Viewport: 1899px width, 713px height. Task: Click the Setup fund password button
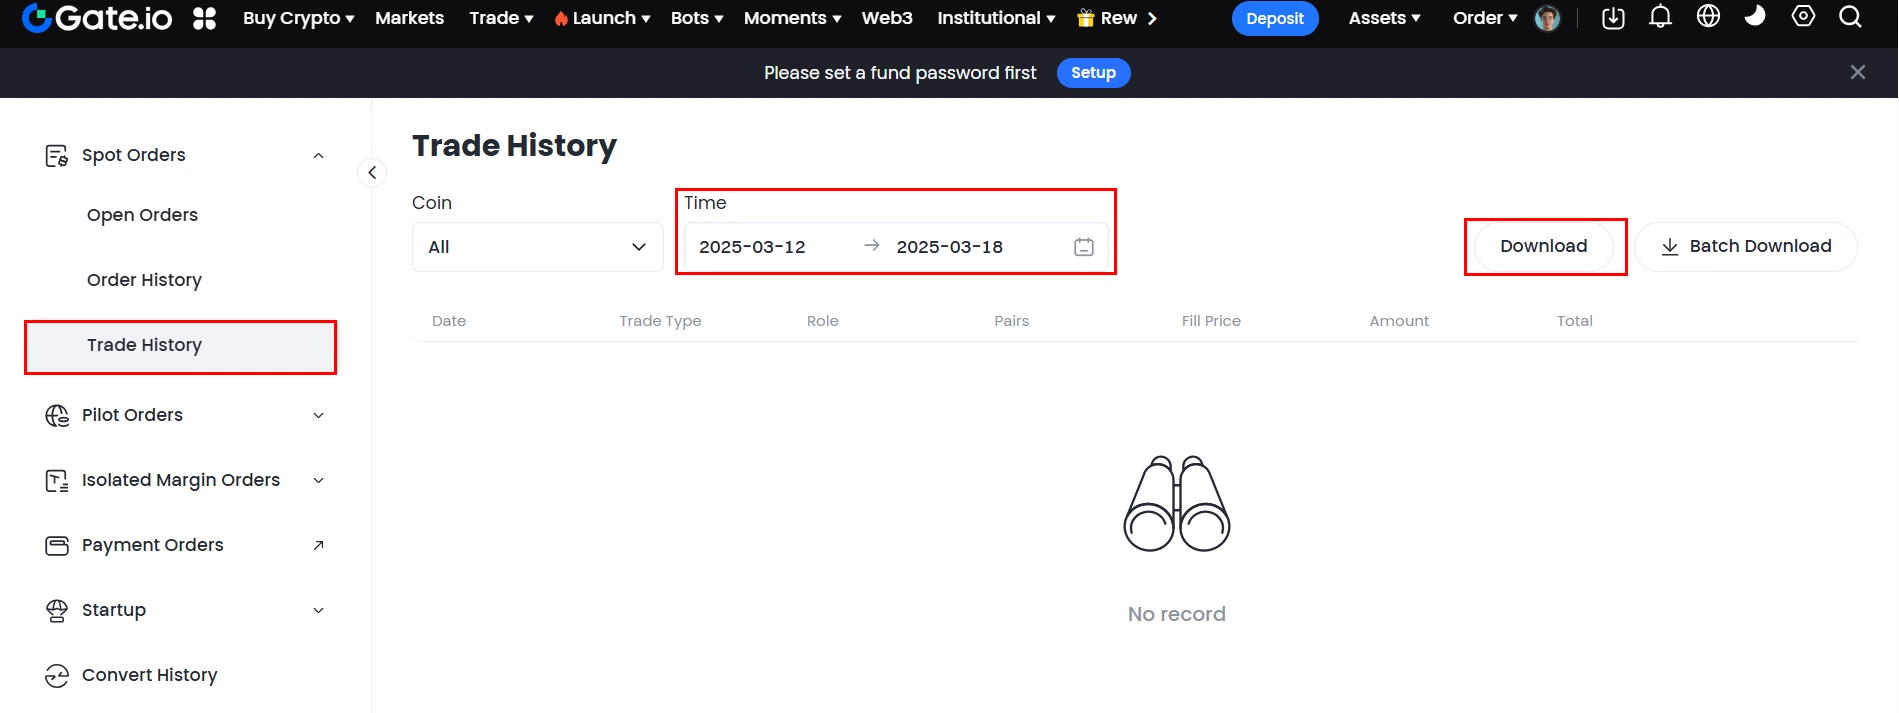pos(1093,72)
